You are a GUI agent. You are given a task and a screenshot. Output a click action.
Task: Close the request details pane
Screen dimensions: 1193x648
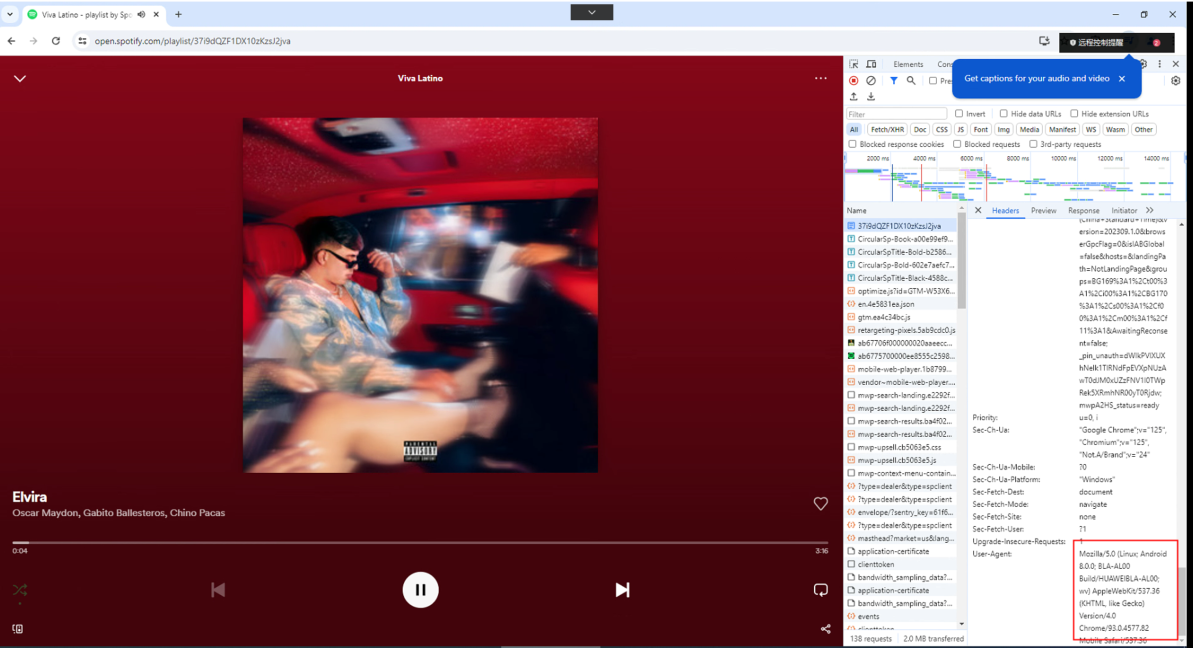coord(978,211)
